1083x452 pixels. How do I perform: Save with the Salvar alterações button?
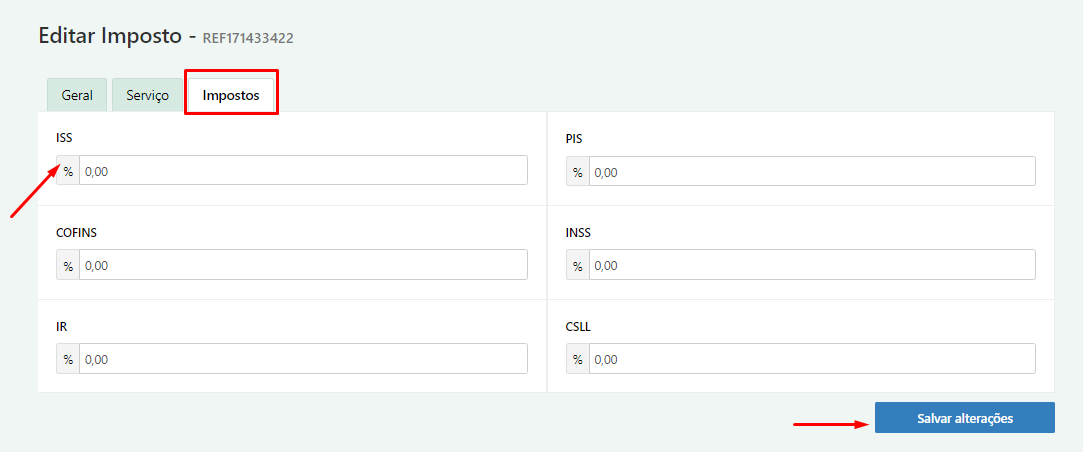965,417
